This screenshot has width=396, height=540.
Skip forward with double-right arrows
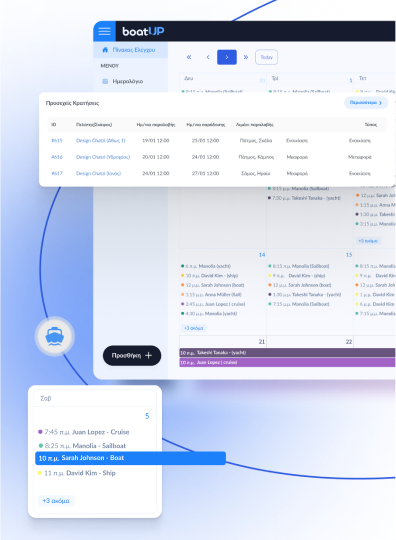click(246, 57)
